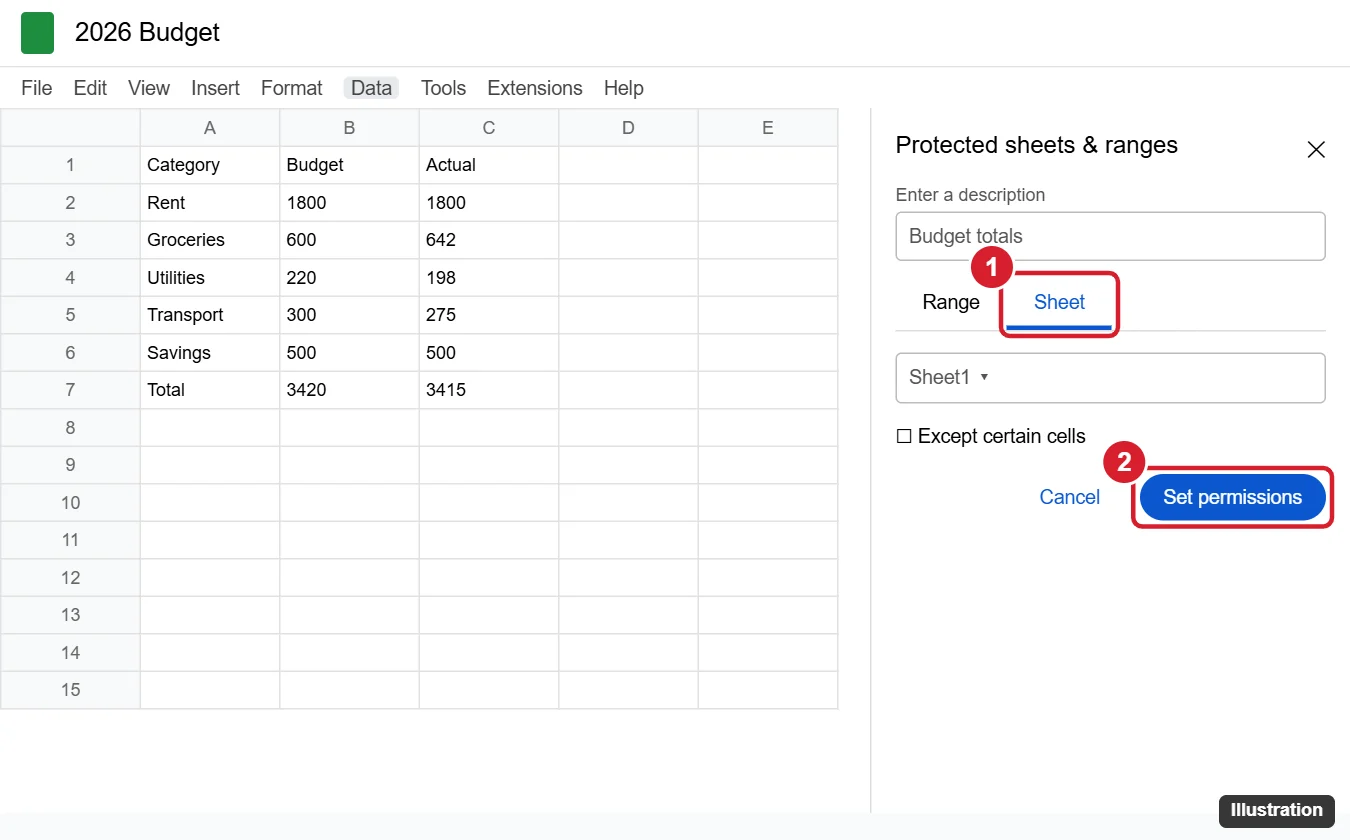Click the description field containing Budget totals
The height and width of the screenshot is (840, 1350).
pos(1110,236)
